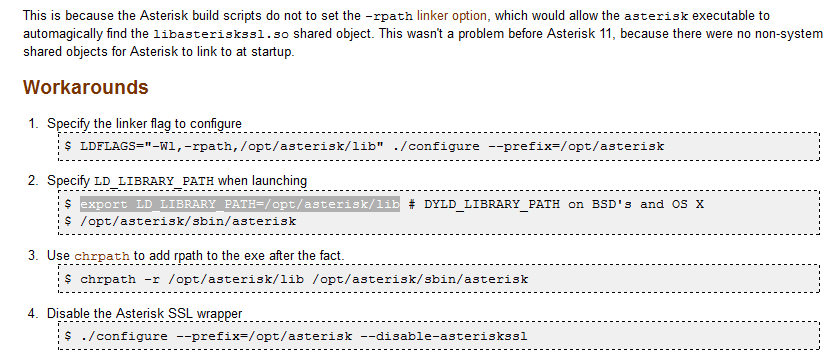
Task: Click 'when launching' text in step 2
Action: [262, 181]
